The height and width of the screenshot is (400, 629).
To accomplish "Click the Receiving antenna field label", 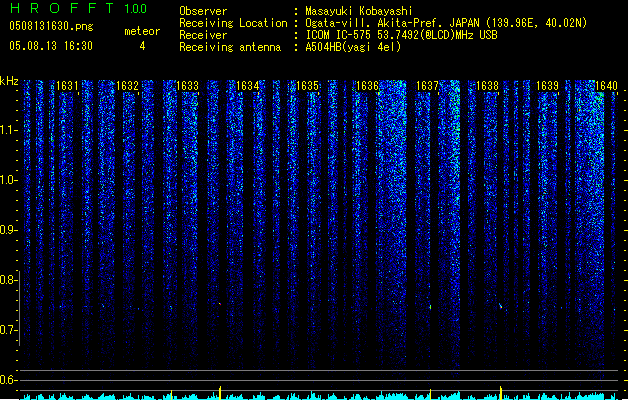I will (230, 47).
